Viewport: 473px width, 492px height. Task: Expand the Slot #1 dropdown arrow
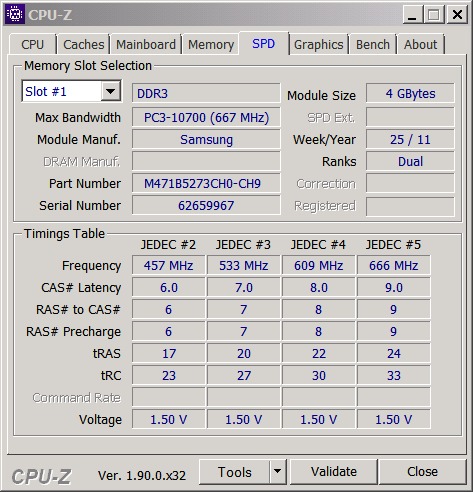[x=110, y=91]
